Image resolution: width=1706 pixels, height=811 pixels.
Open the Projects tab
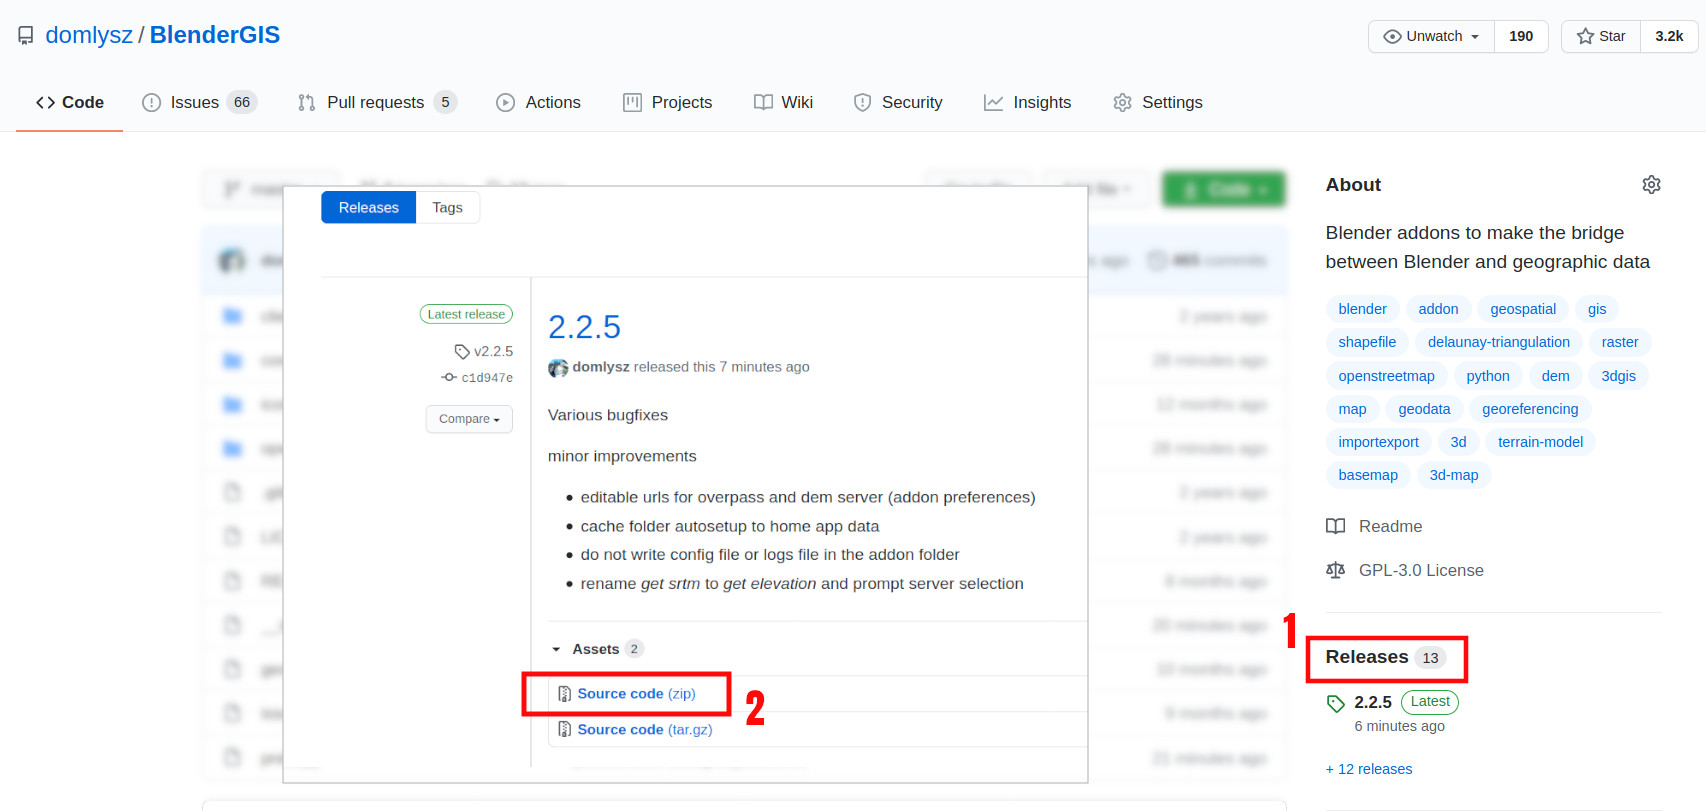coord(667,102)
